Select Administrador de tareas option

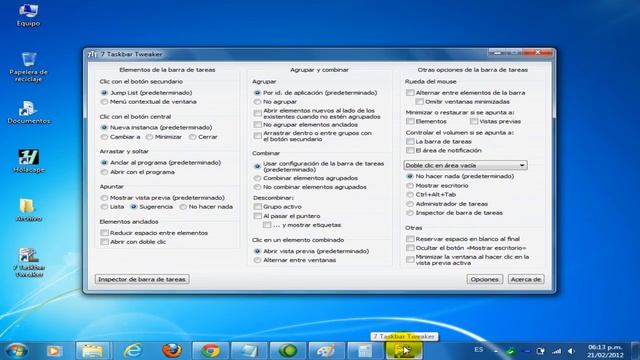(447, 204)
